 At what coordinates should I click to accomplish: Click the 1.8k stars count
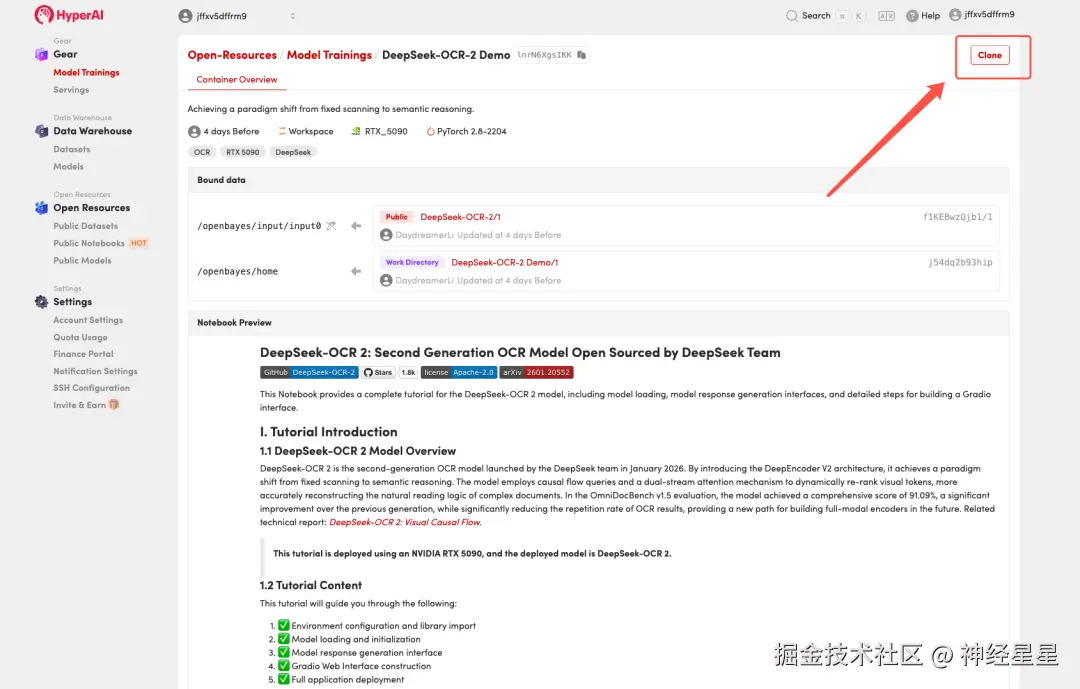point(408,372)
